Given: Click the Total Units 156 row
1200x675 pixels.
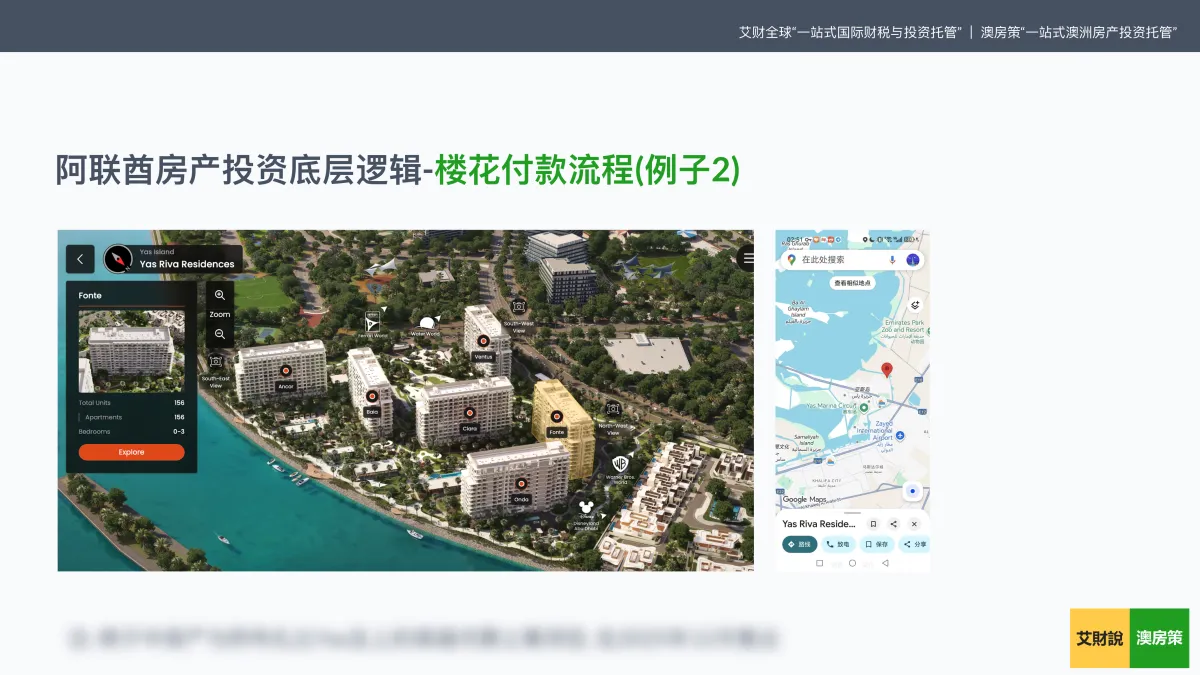Looking at the screenshot, I should (x=132, y=403).
